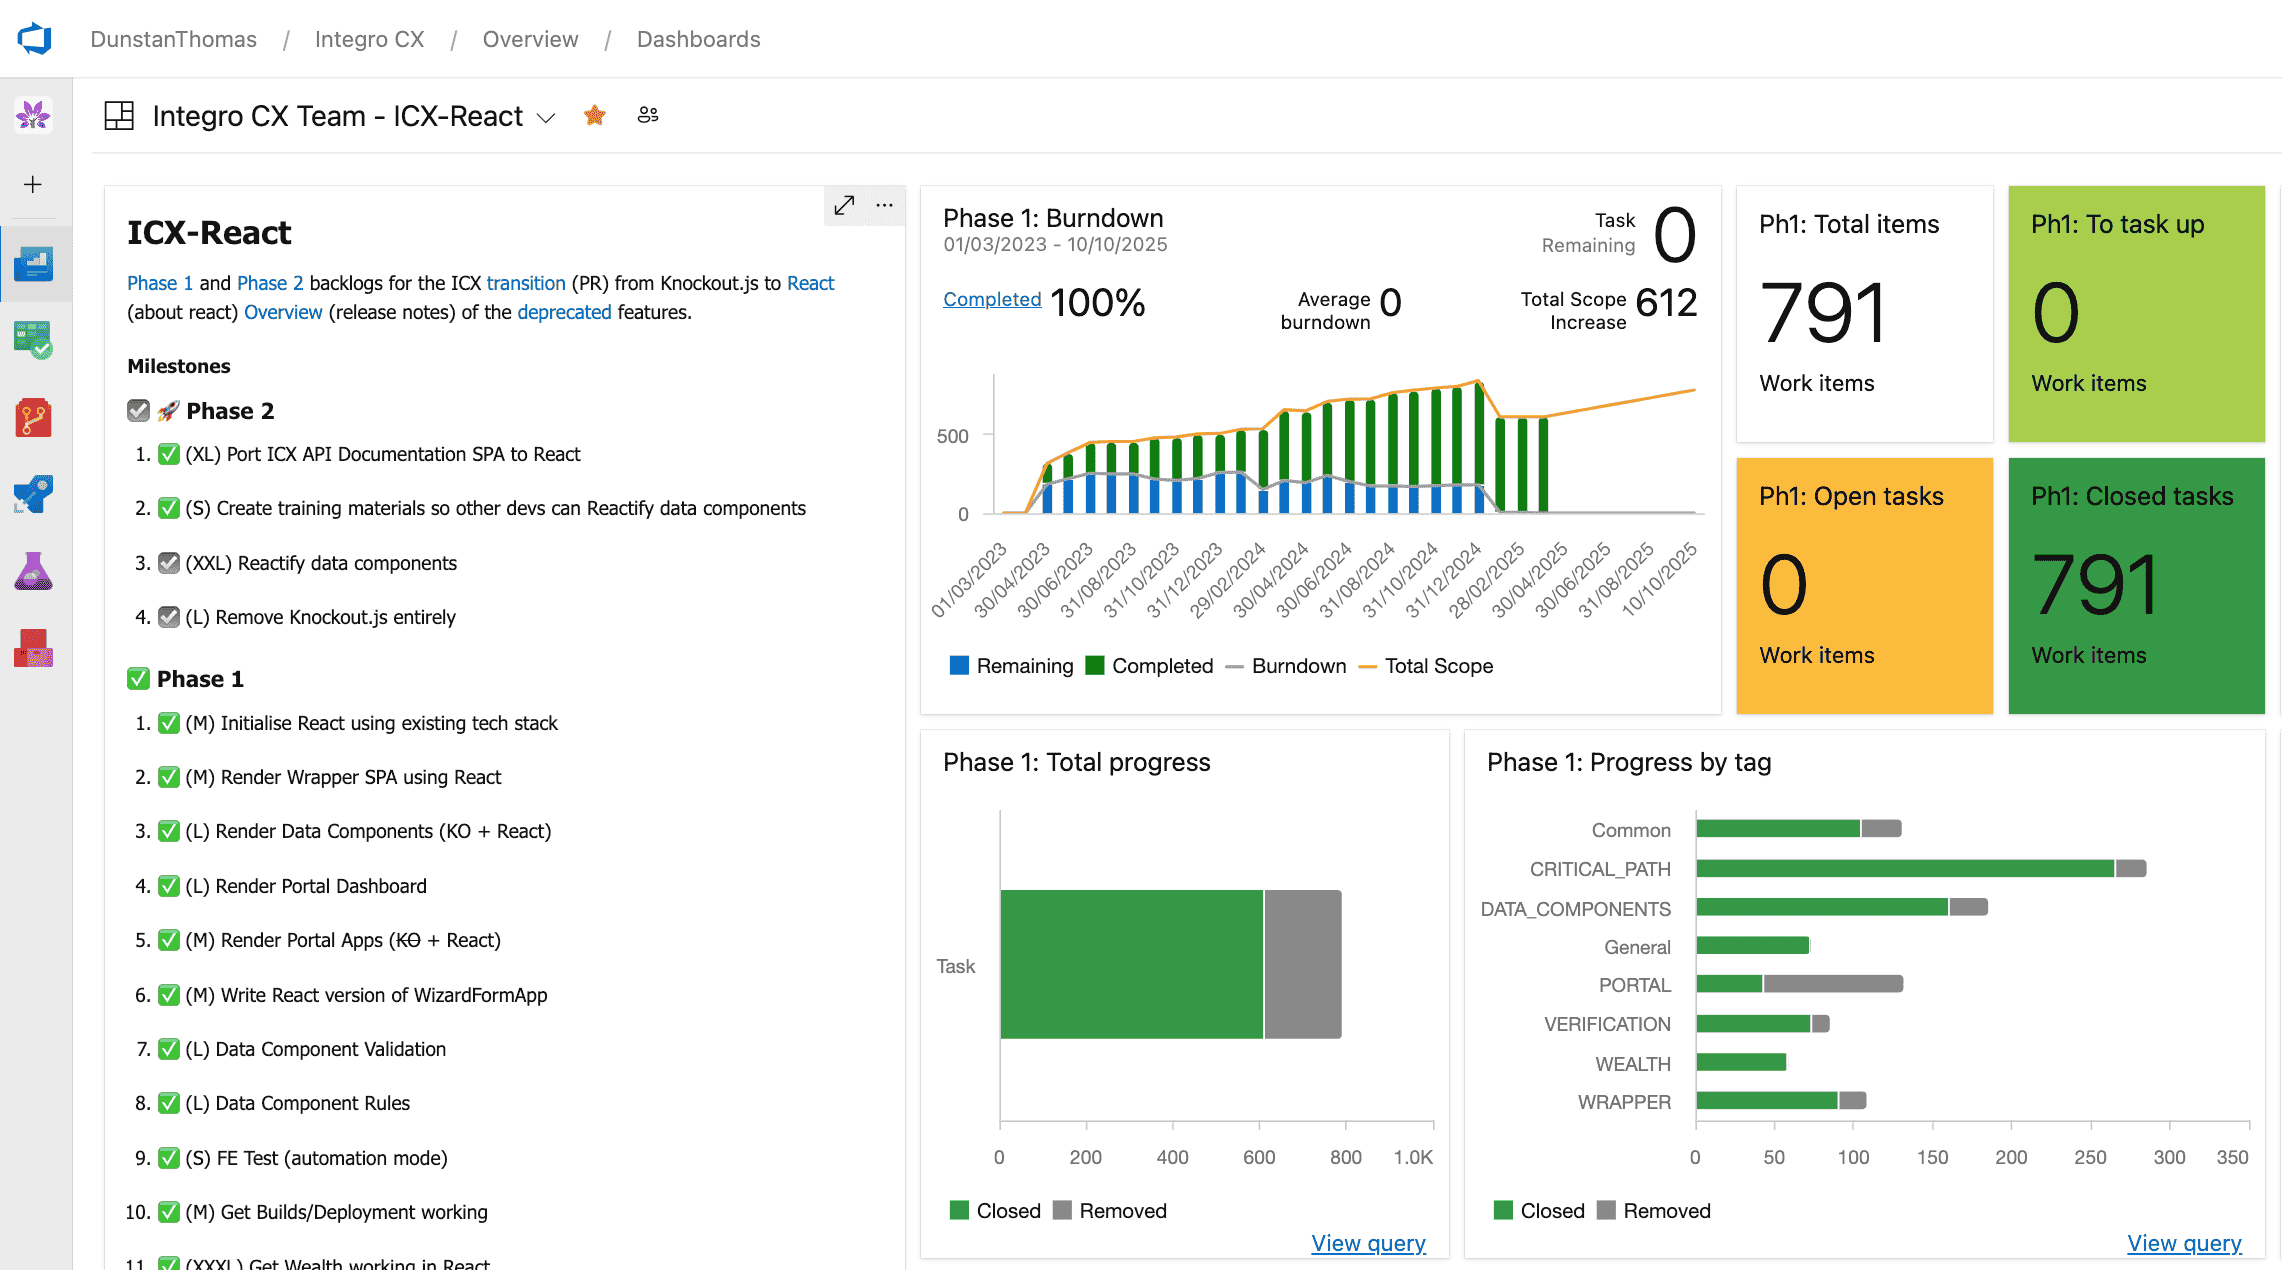This screenshot has height=1270, width=2282.
Task: Open the Ph1: To task up tile
Action: pos(2137,314)
